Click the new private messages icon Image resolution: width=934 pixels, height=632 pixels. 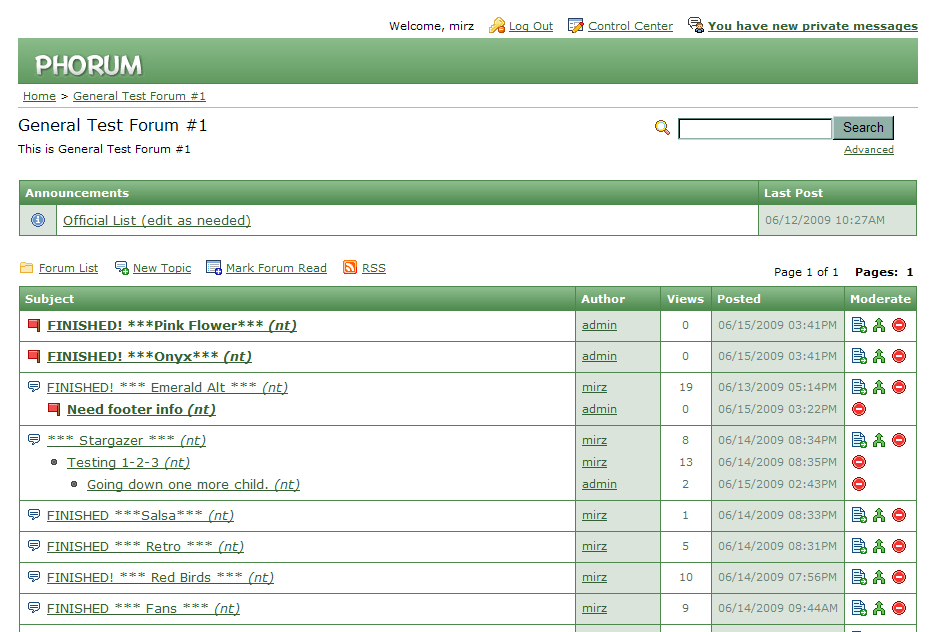[696, 25]
